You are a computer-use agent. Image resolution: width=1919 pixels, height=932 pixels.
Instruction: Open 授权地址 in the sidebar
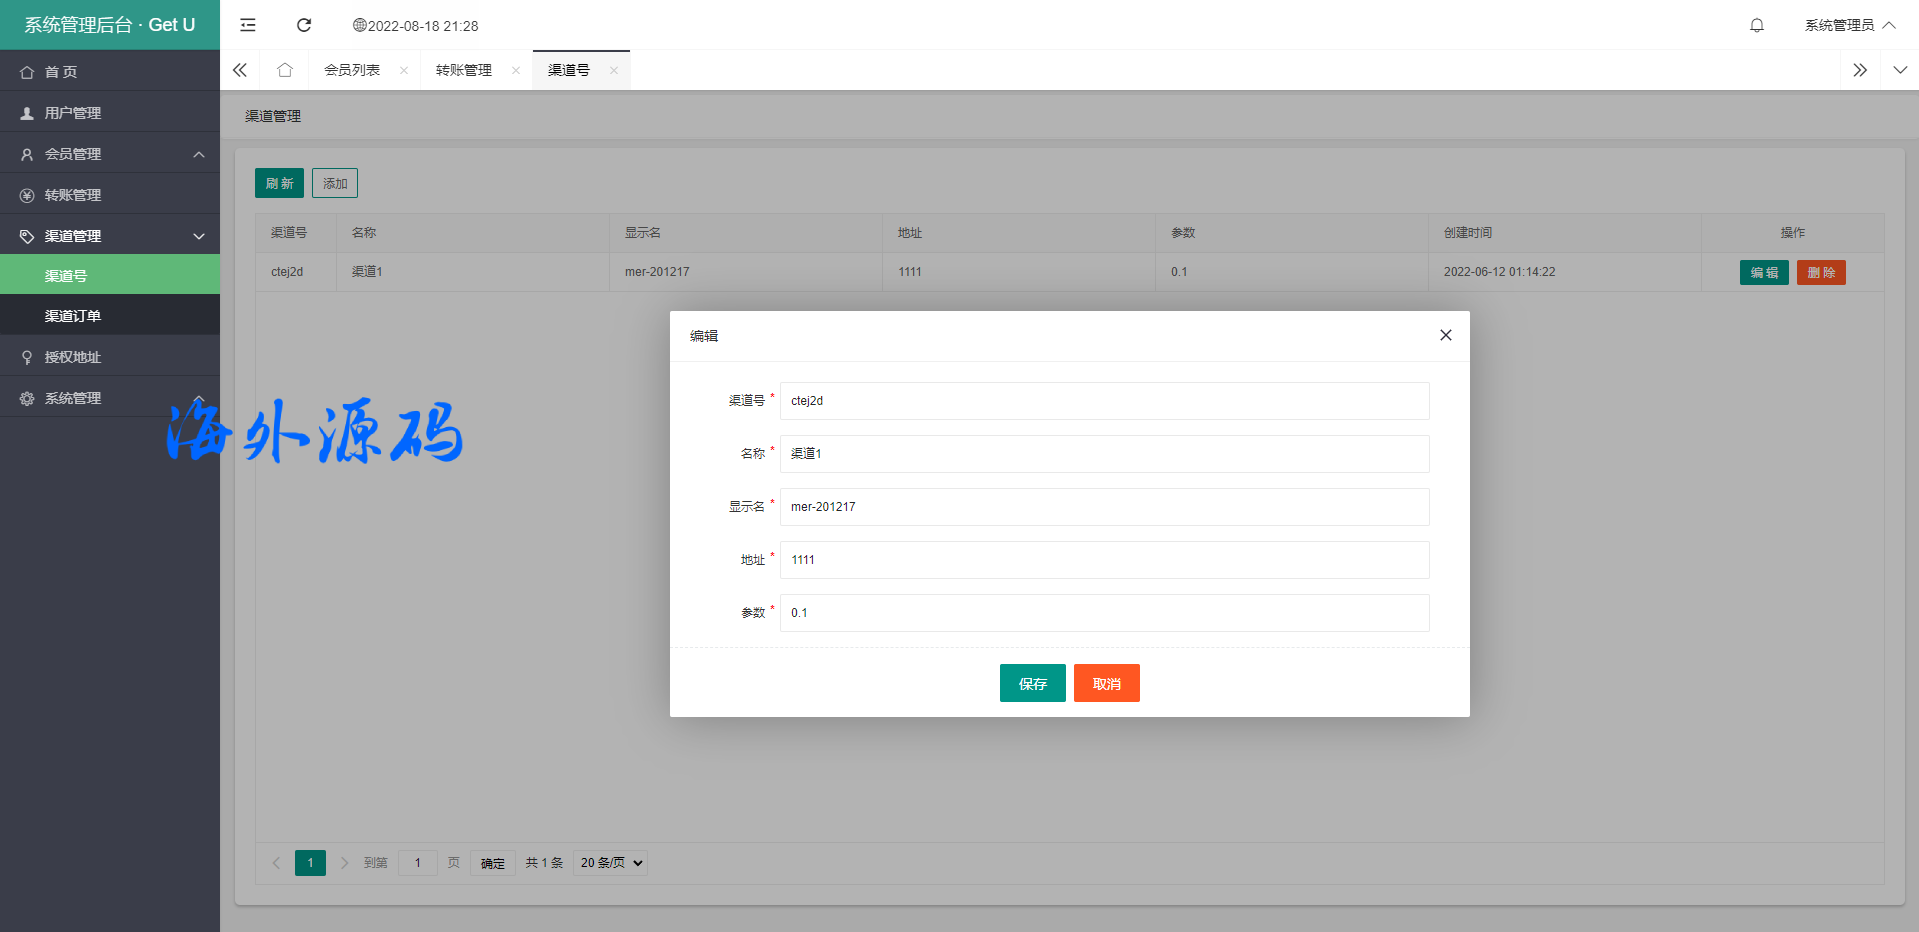[73, 357]
